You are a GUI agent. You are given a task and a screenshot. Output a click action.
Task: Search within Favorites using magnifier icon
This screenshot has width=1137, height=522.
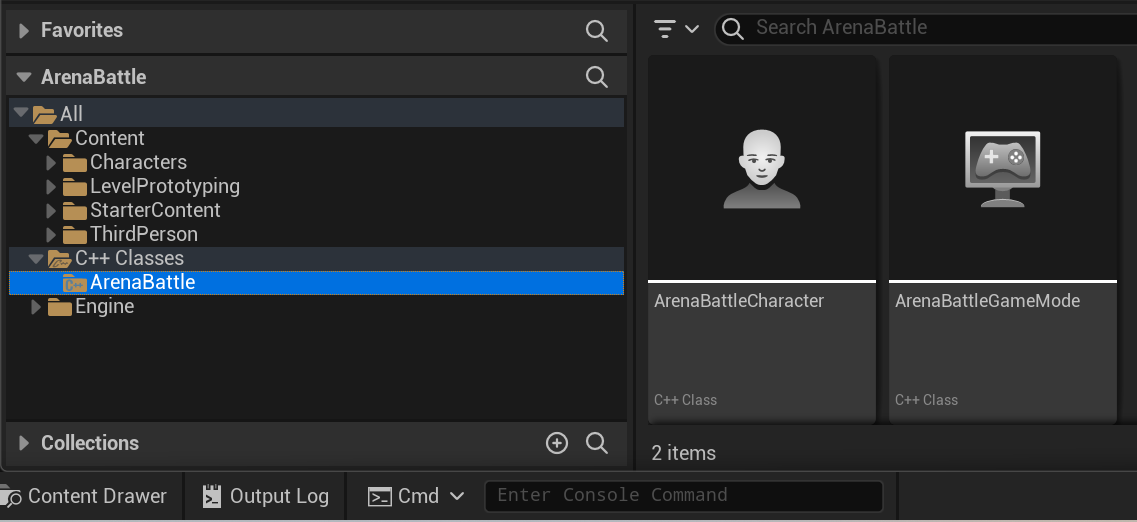point(596,30)
